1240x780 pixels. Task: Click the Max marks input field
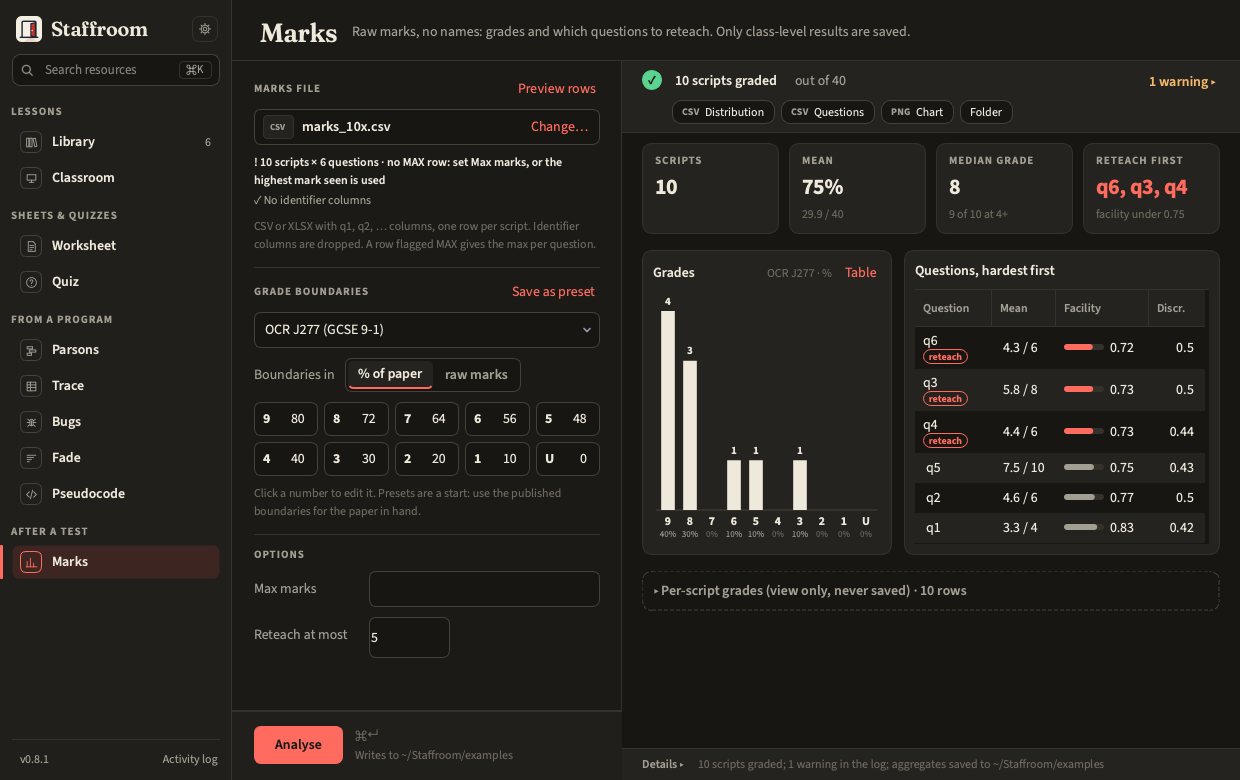tap(484, 589)
